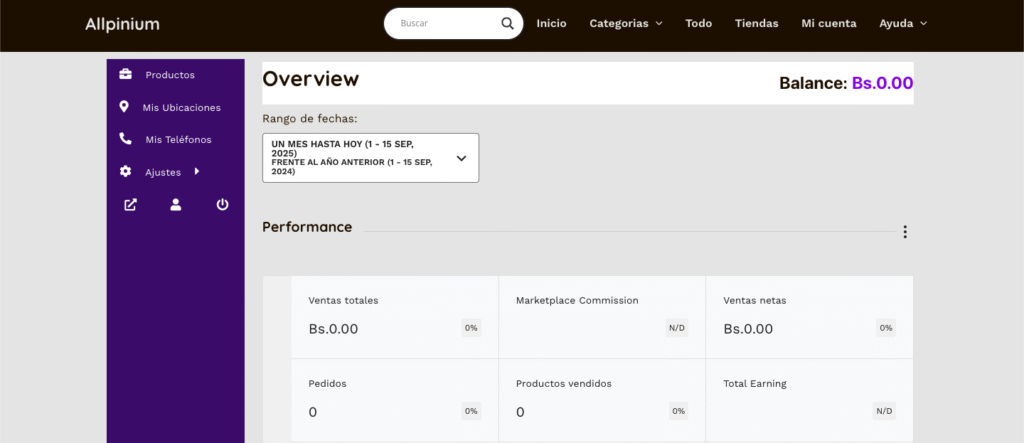Click the Ajustes gear icon
The width and height of the screenshot is (1024, 443).
click(x=125, y=171)
